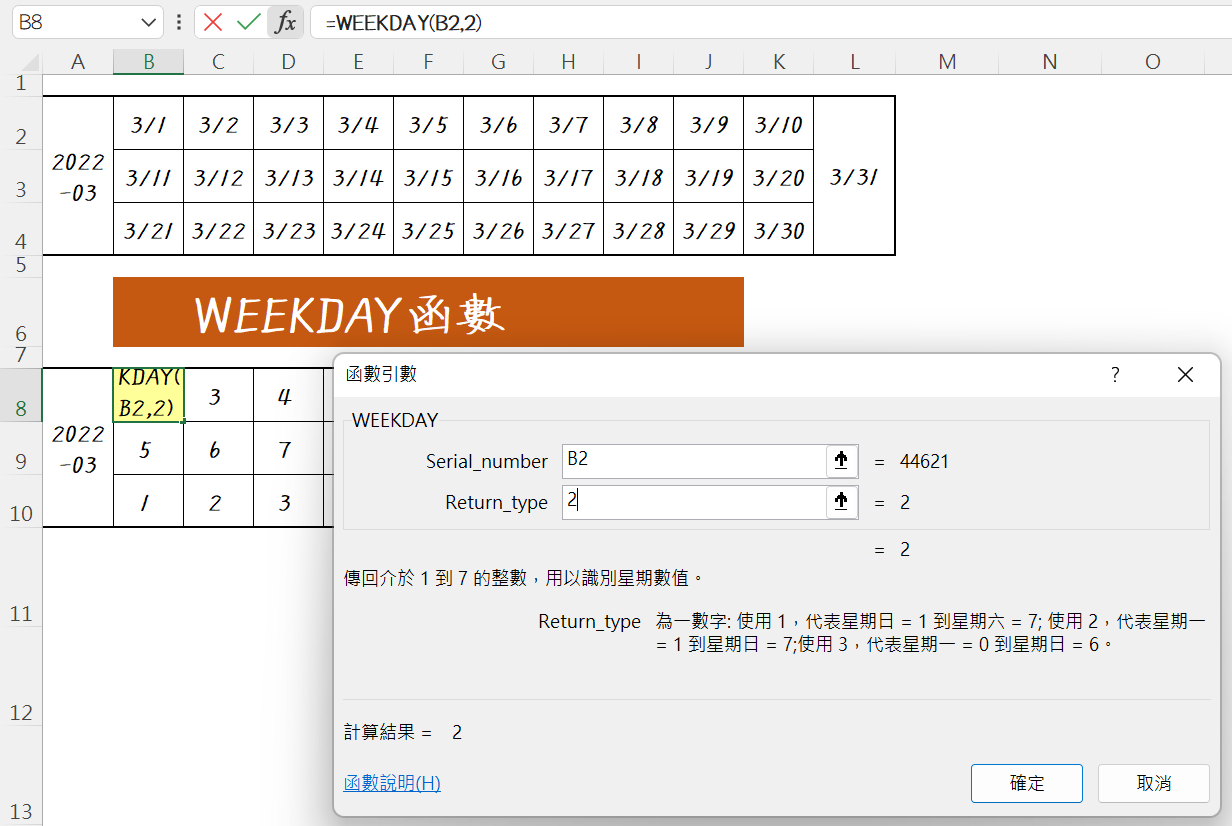
Task: Open Insert Function via the fx icon
Action: click(x=286, y=22)
